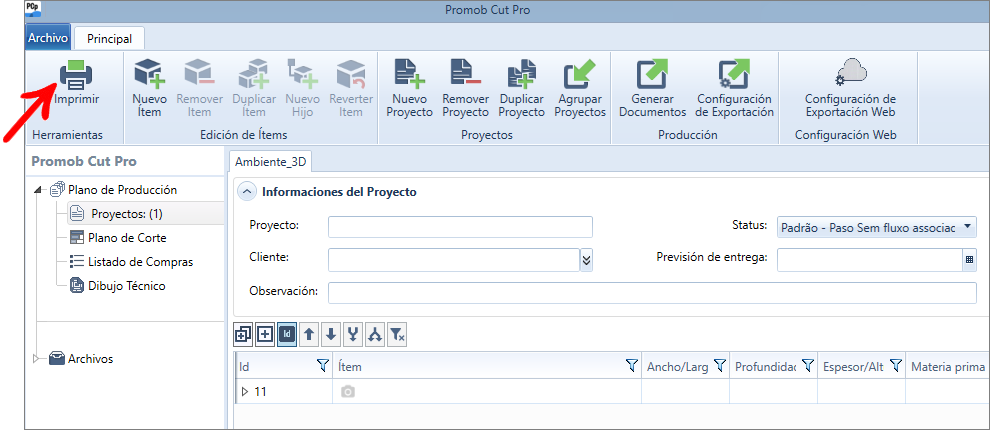Open the Archivo menu tab
This screenshot has height=430, width=990.
click(x=48, y=38)
